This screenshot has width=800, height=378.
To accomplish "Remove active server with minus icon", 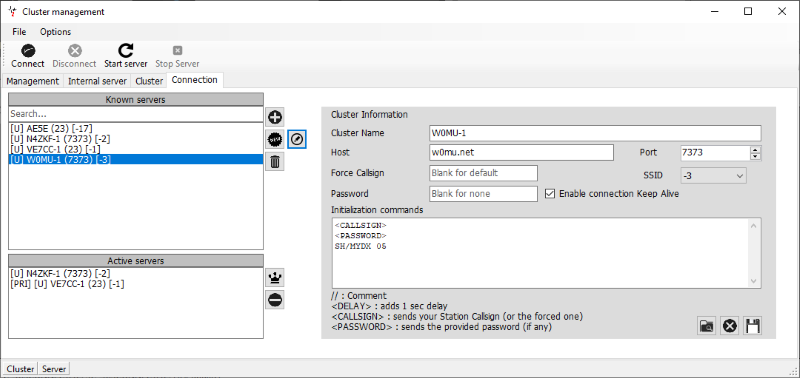I will click(274, 300).
